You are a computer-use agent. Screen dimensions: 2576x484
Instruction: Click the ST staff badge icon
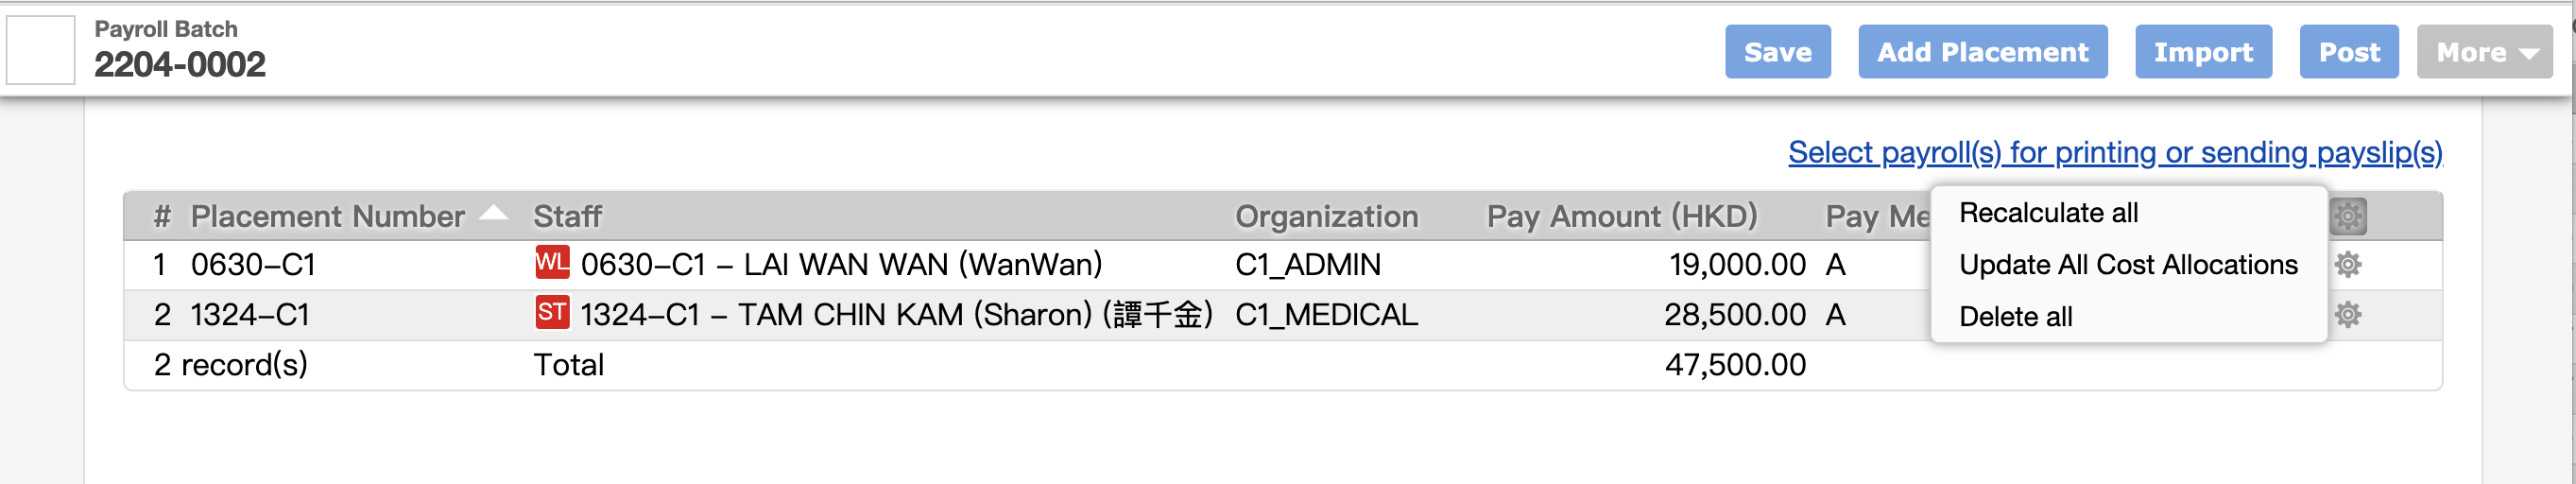click(551, 312)
